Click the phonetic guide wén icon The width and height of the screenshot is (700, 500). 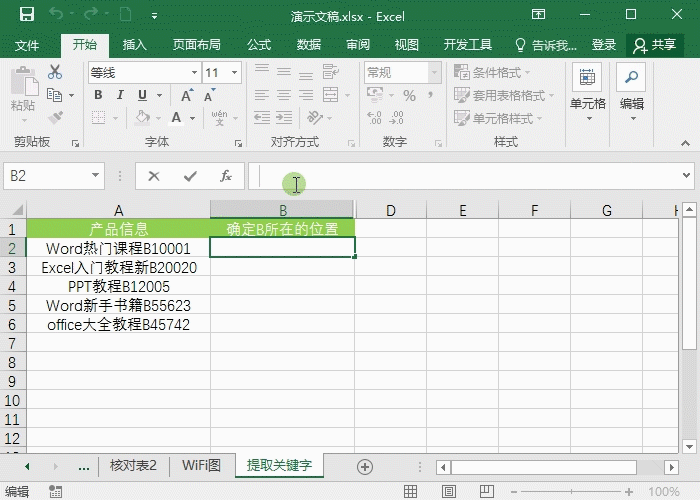(x=219, y=118)
